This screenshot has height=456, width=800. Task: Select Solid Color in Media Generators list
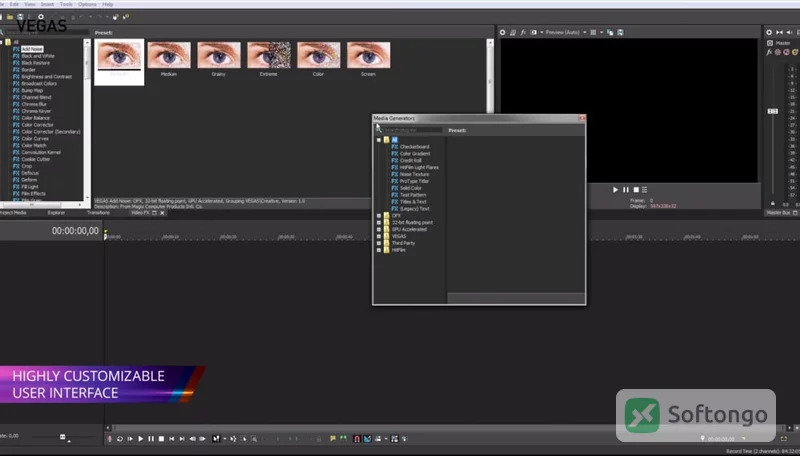point(411,188)
